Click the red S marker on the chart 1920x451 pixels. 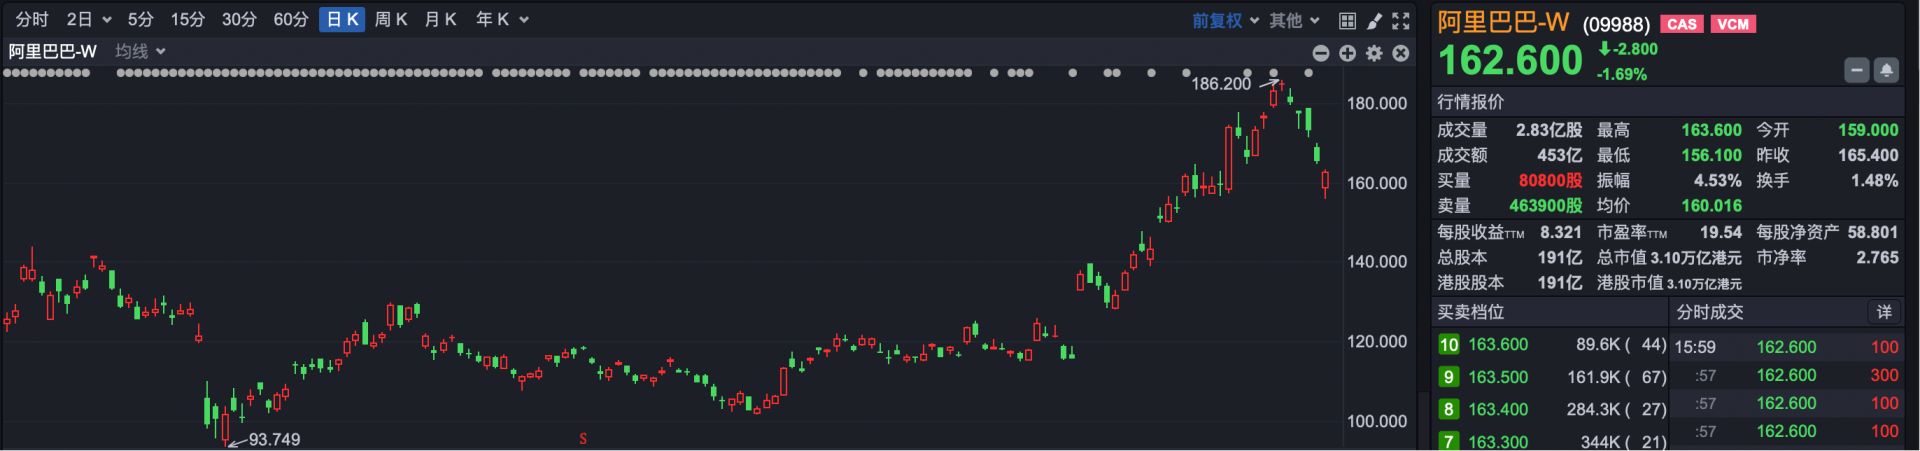pos(583,439)
